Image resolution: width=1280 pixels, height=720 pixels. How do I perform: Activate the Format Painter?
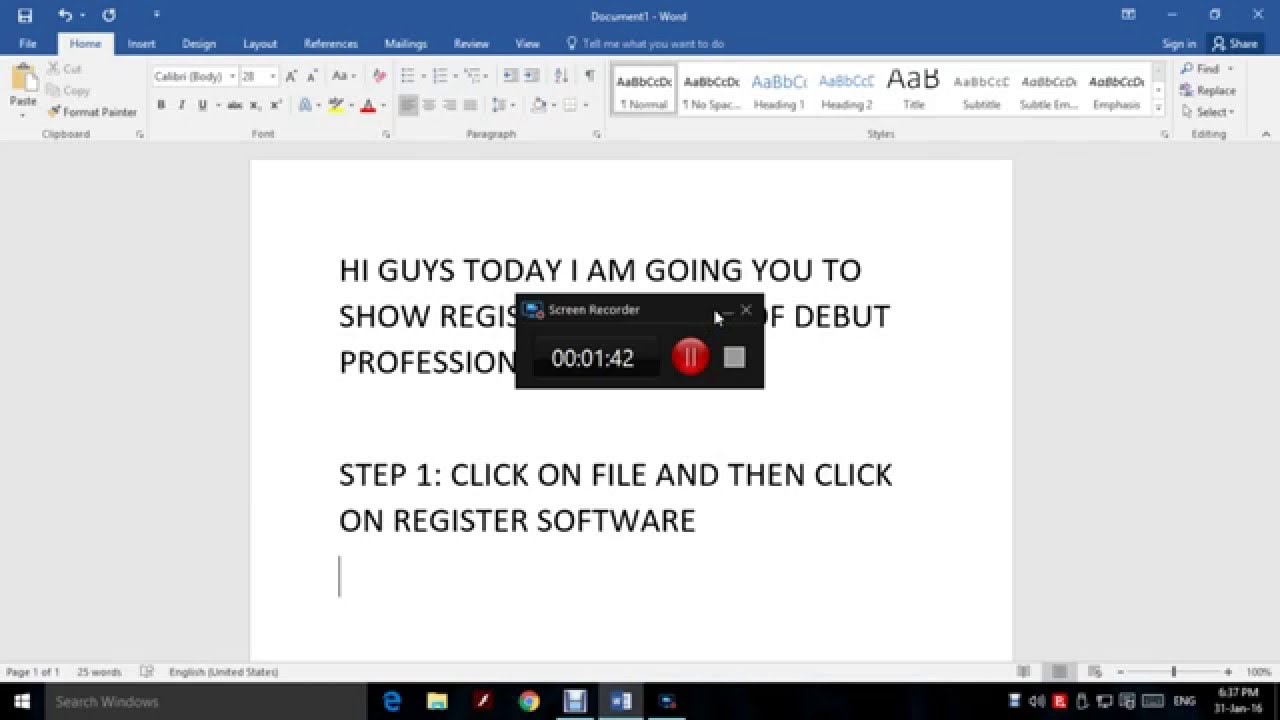[x=92, y=112]
